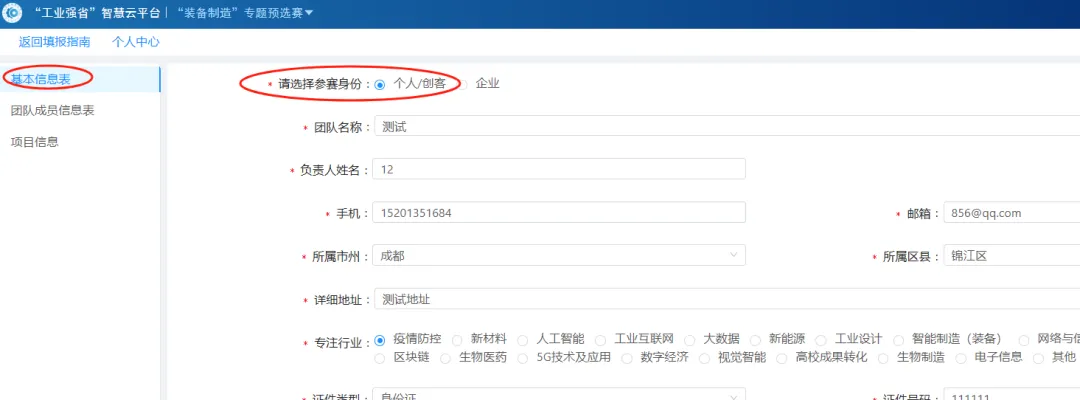Select 数字经济 industry radio button
Screen dimensions: 1080x400
tap(626, 358)
